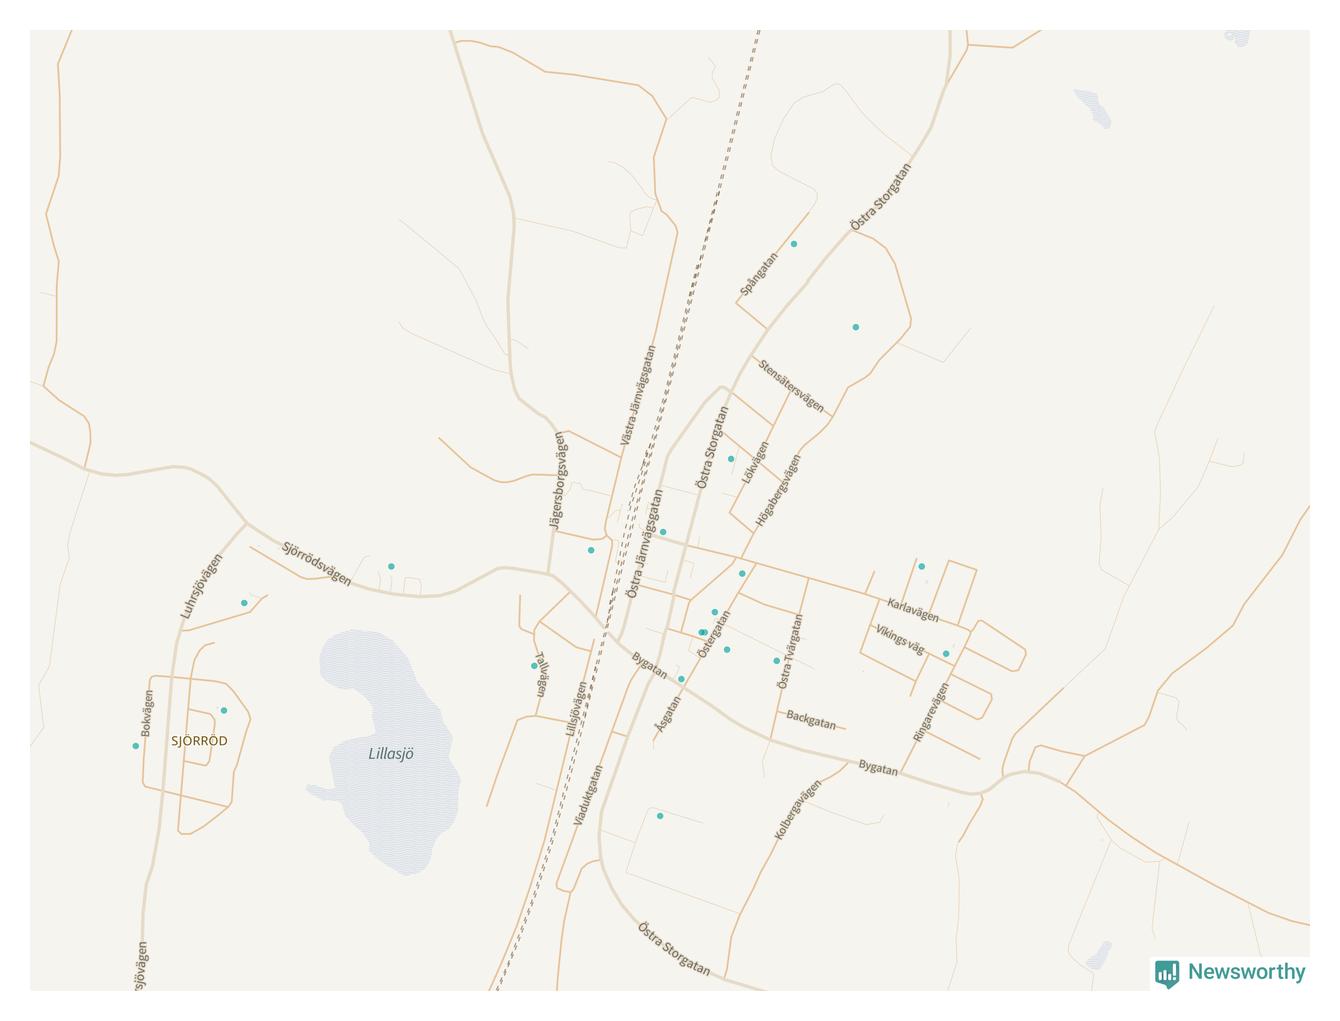Select the marker next to Luhrsjövägen
The image size is (1340, 1021).
tap(244, 603)
